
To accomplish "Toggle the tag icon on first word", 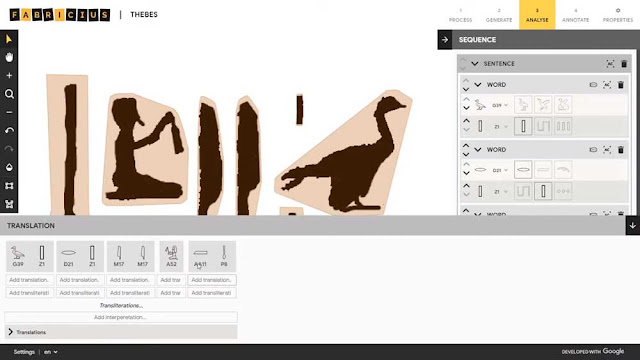I will (593, 85).
